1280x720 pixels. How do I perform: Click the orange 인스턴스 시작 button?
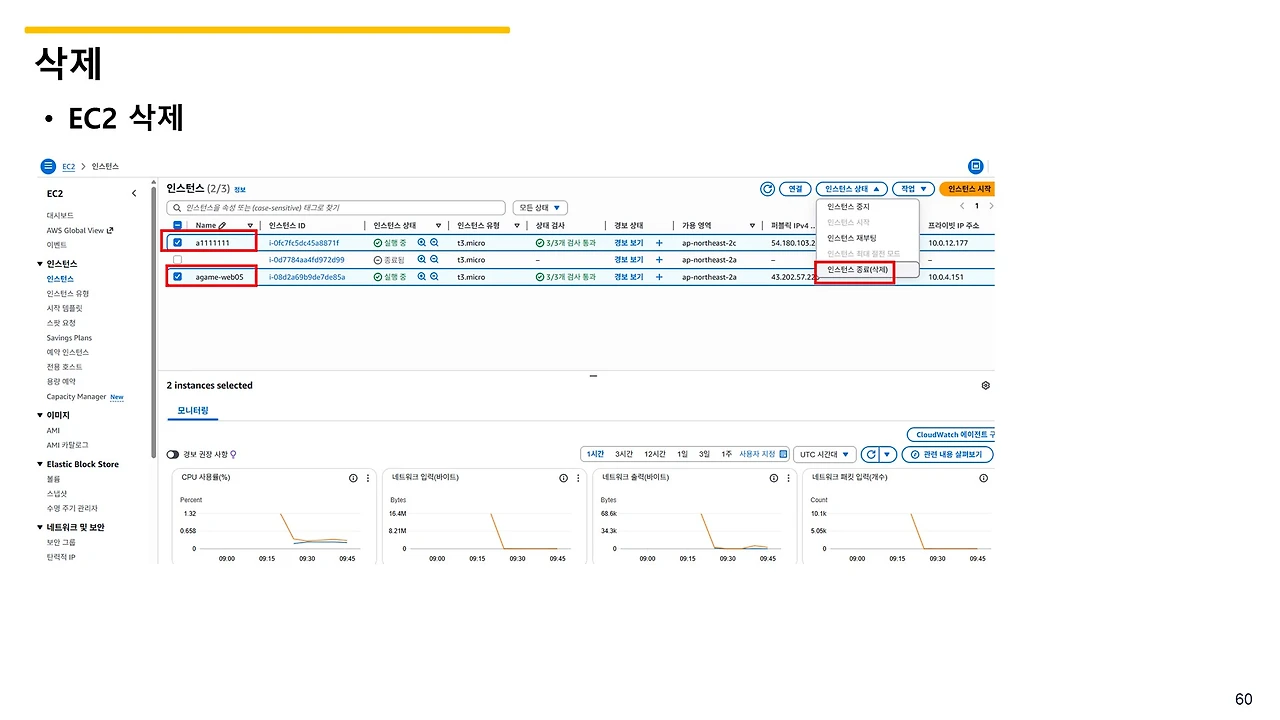[x=967, y=188]
